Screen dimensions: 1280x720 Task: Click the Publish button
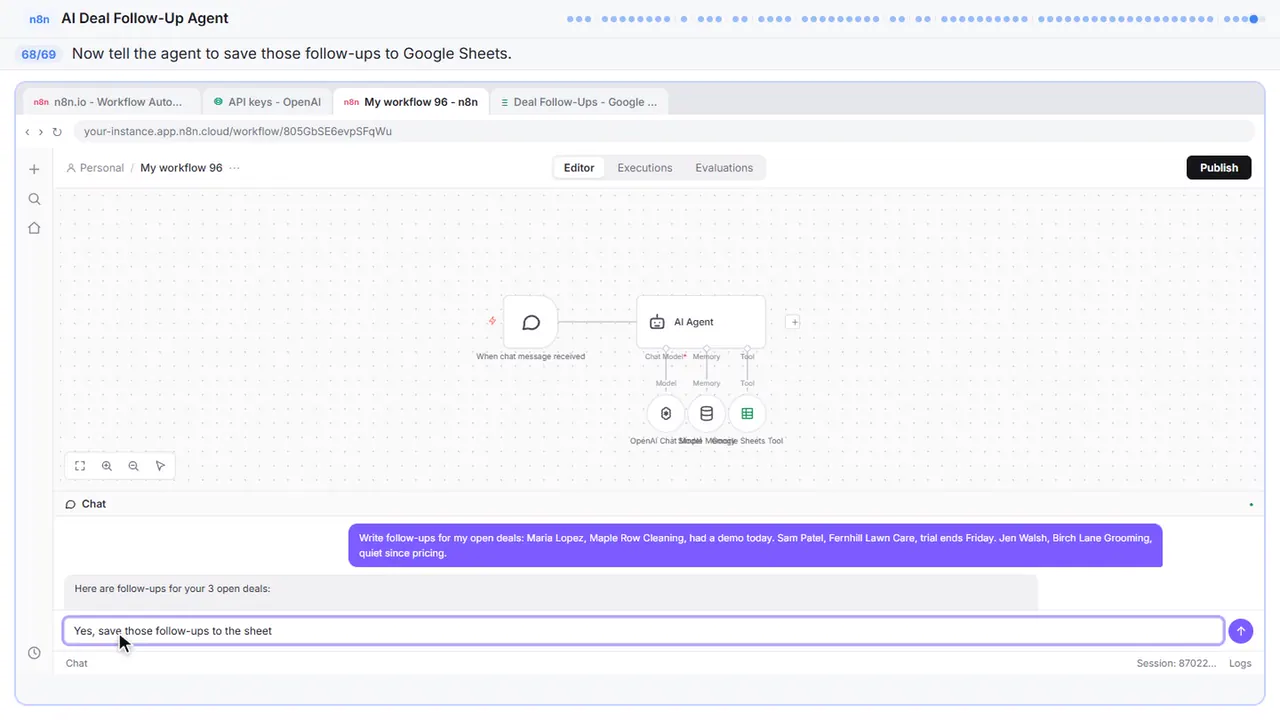pos(1219,168)
